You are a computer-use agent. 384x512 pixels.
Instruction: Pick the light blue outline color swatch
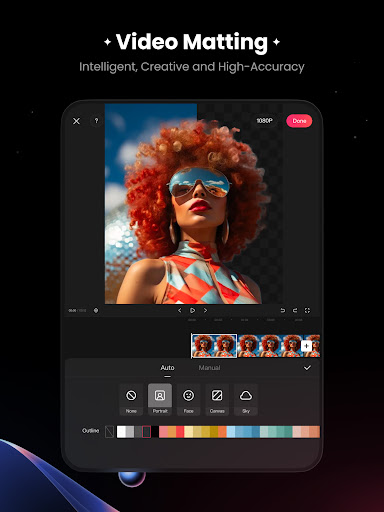click(231, 432)
